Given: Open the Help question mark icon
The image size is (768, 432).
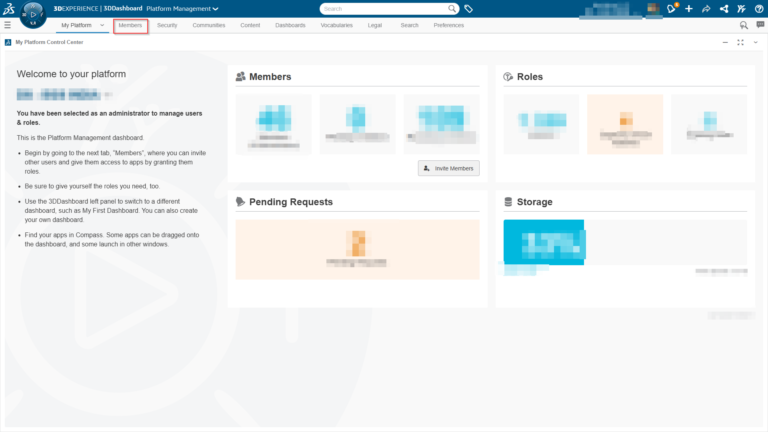Looking at the screenshot, I should point(759,8).
